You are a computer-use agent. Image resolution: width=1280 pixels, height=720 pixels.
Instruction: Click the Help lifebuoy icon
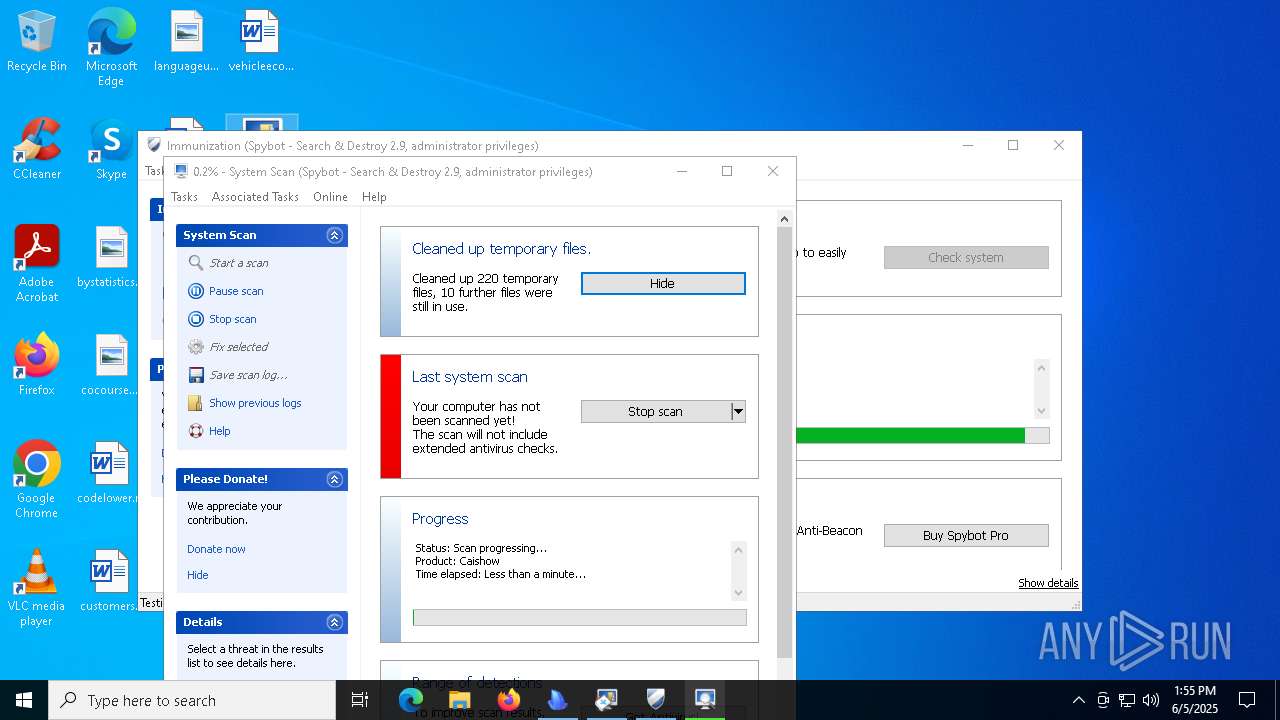(196, 431)
